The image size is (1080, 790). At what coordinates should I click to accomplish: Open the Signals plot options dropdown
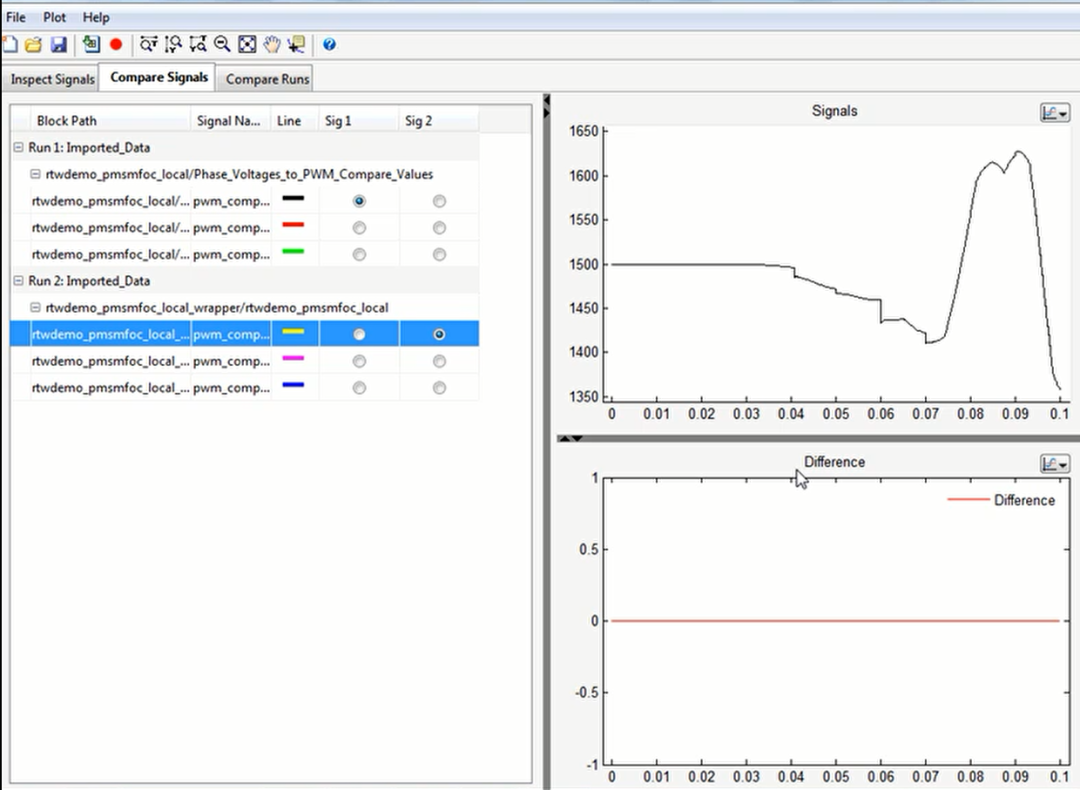pyautogui.click(x=1054, y=113)
